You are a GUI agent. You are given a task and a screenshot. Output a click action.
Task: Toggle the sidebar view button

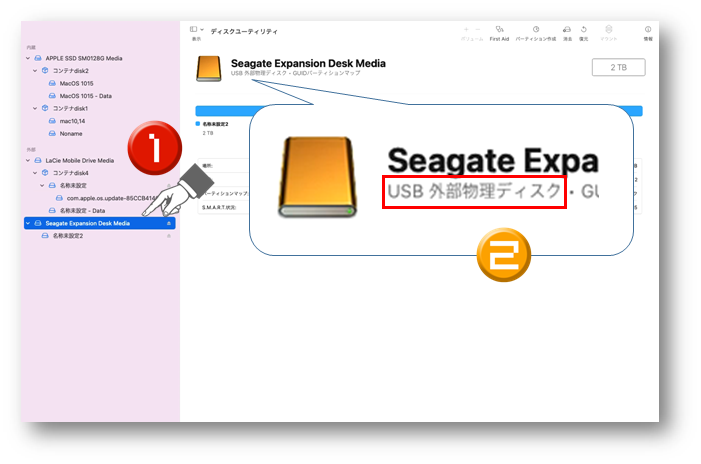pyautogui.click(x=194, y=30)
